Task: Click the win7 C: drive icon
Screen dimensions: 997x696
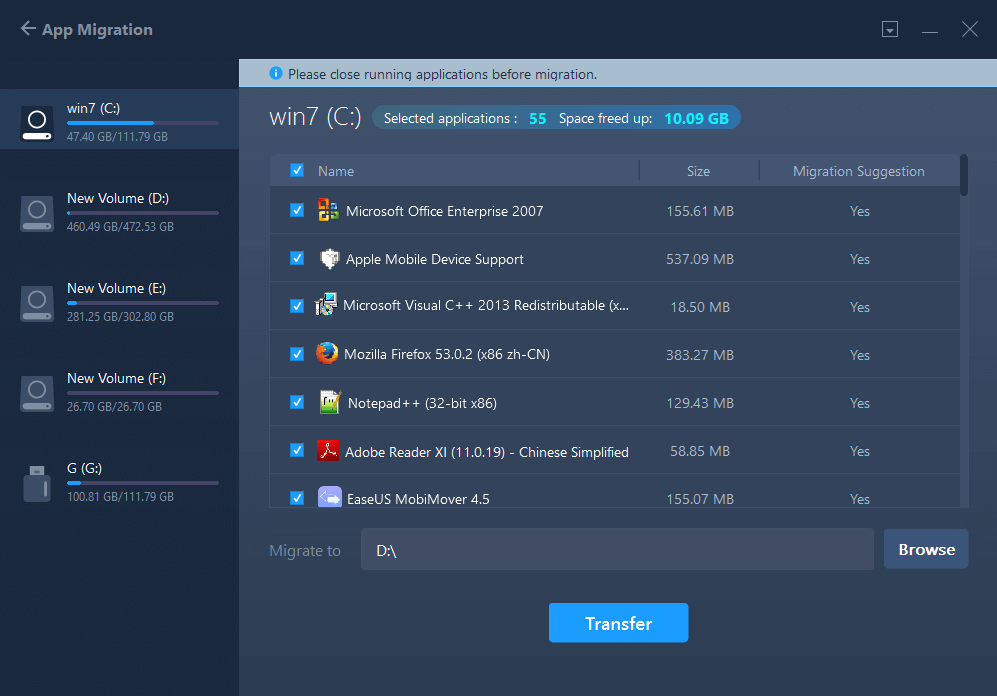Action: [x=36, y=120]
